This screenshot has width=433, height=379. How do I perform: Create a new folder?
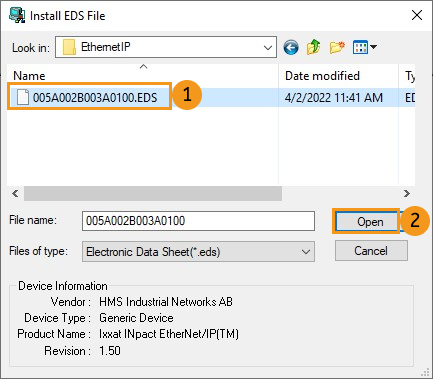[x=337, y=47]
